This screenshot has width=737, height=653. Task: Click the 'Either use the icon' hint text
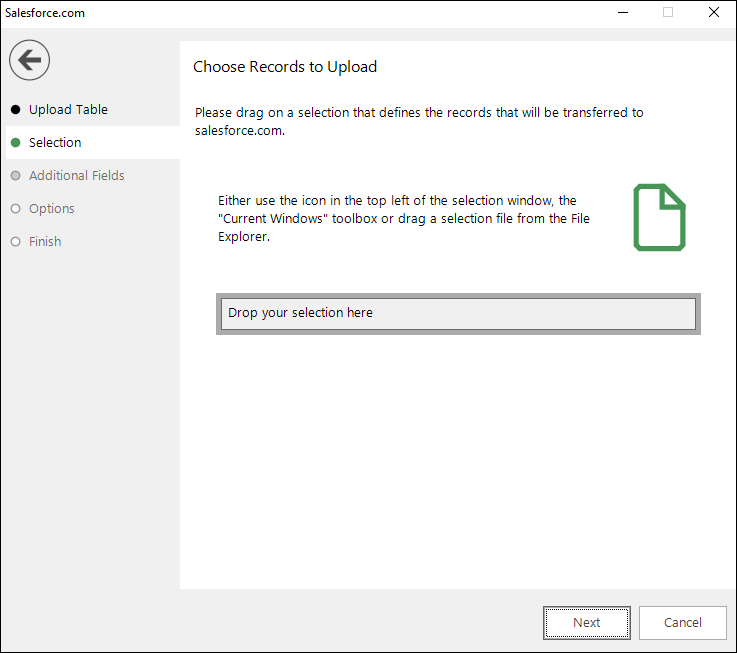click(403, 218)
